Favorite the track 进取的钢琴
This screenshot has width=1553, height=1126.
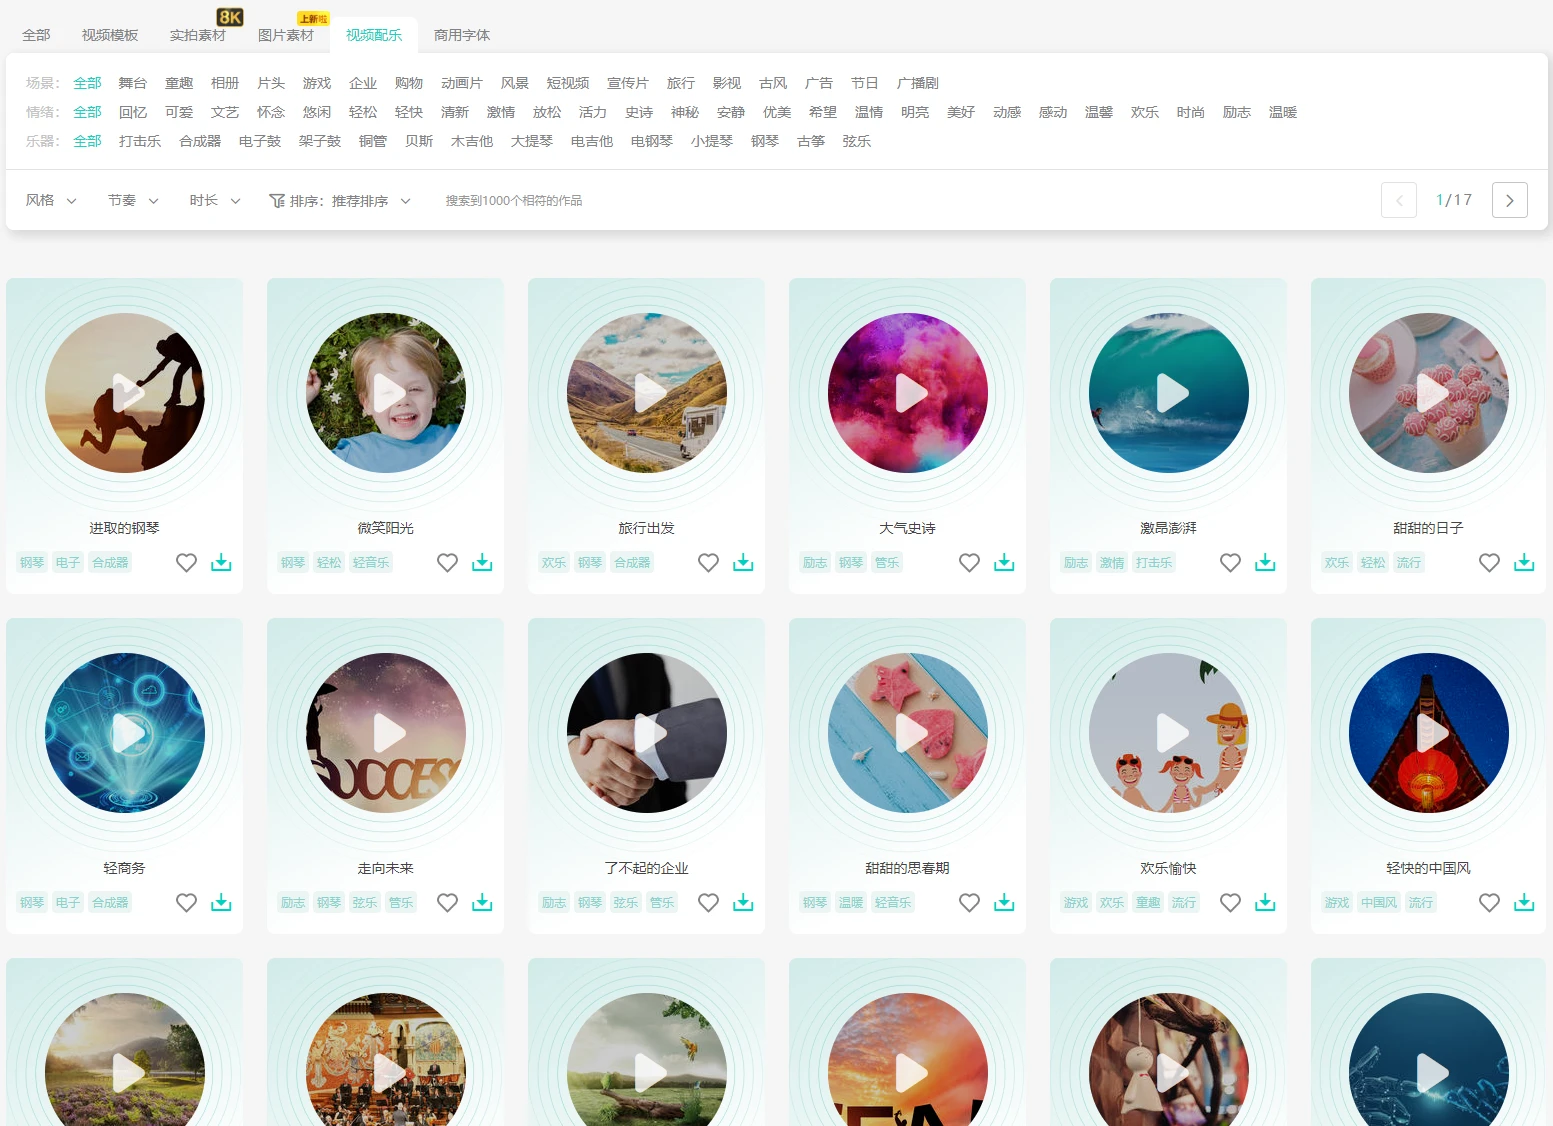coord(186,563)
